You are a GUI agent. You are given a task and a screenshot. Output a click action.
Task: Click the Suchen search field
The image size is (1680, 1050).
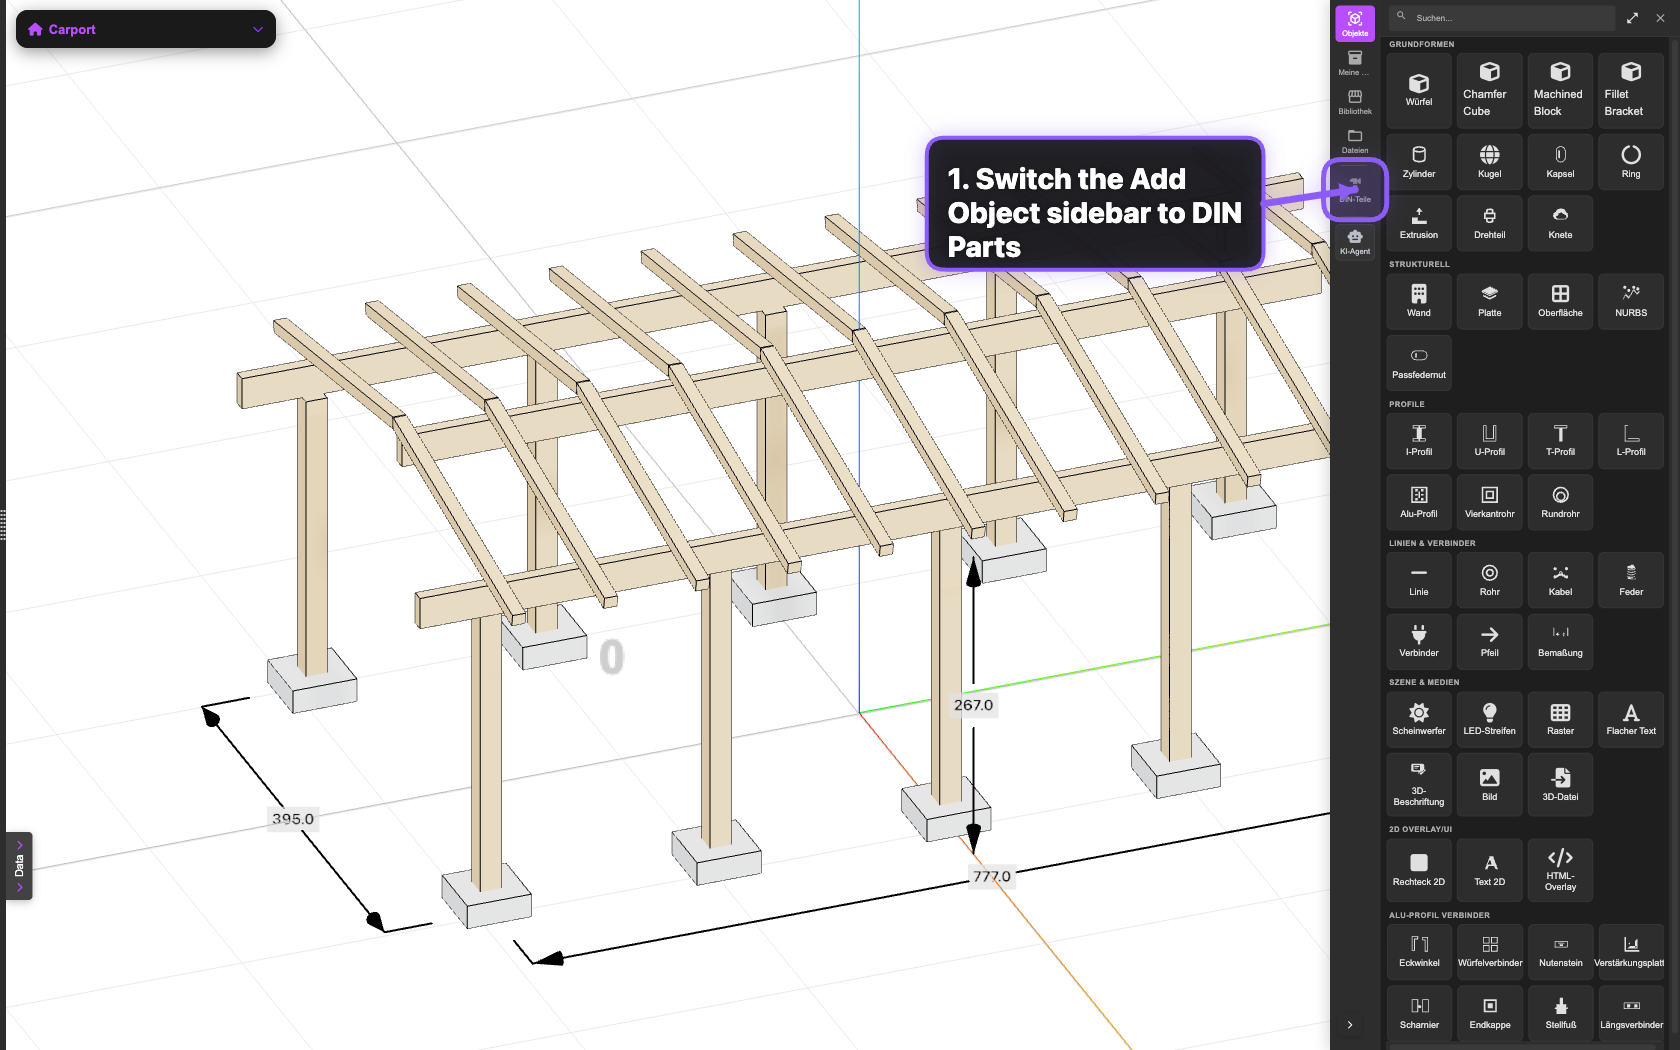pyautogui.click(x=1500, y=17)
